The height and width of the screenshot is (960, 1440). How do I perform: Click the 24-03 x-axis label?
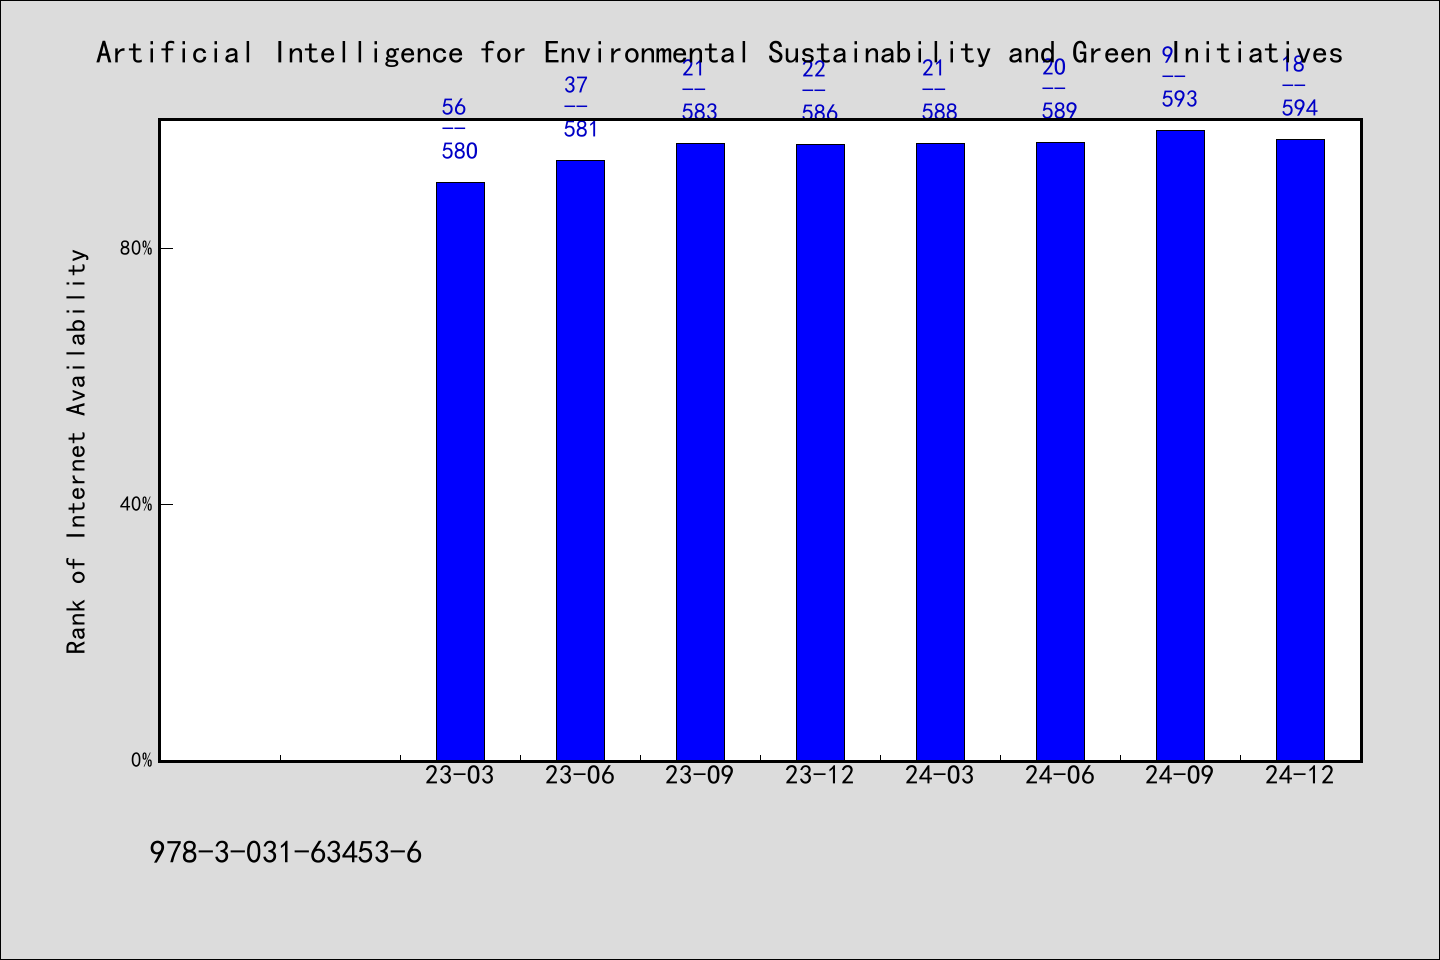tap(940, 775)
